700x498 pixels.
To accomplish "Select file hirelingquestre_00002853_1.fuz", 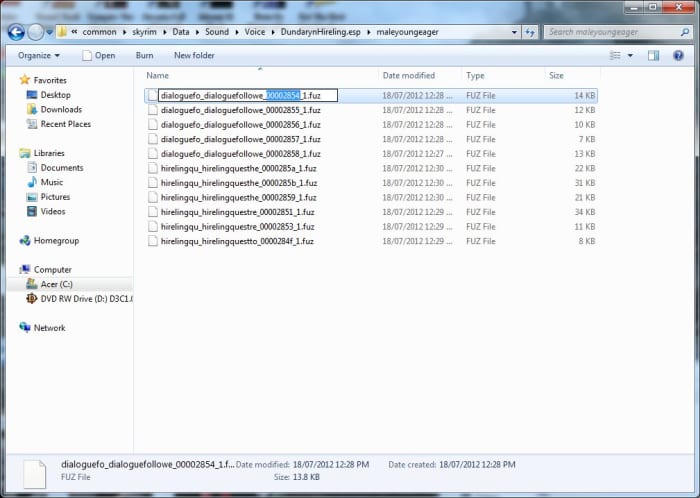I will [x=238, y=227].
